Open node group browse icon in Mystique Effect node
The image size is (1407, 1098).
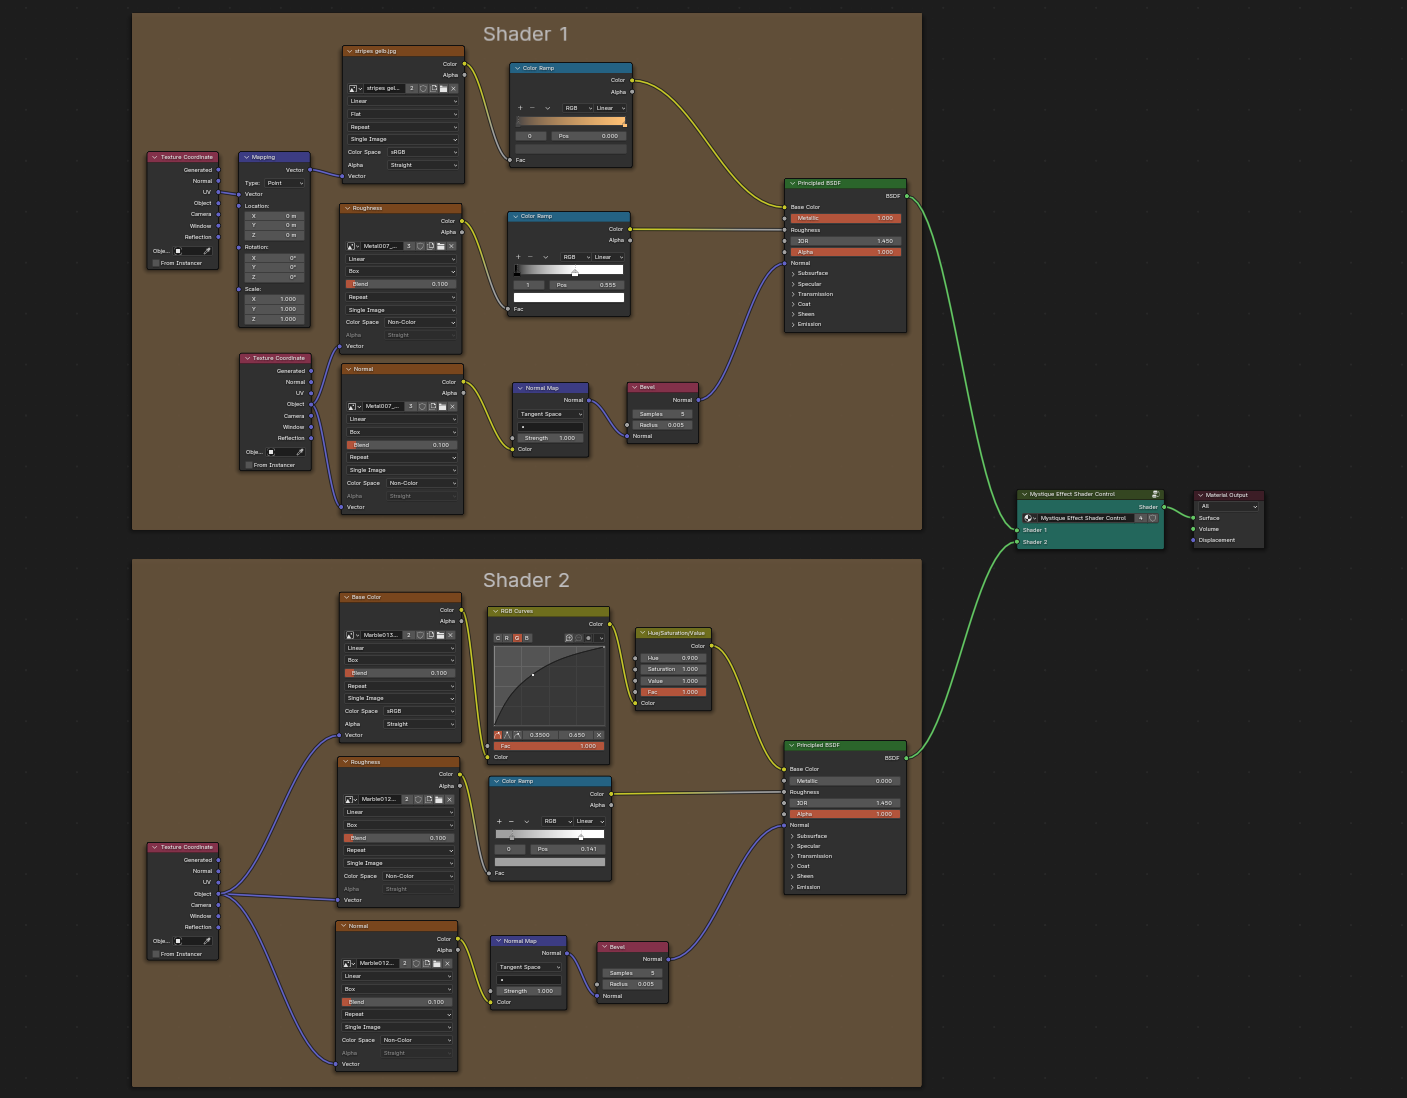[x=1029, y=518]
